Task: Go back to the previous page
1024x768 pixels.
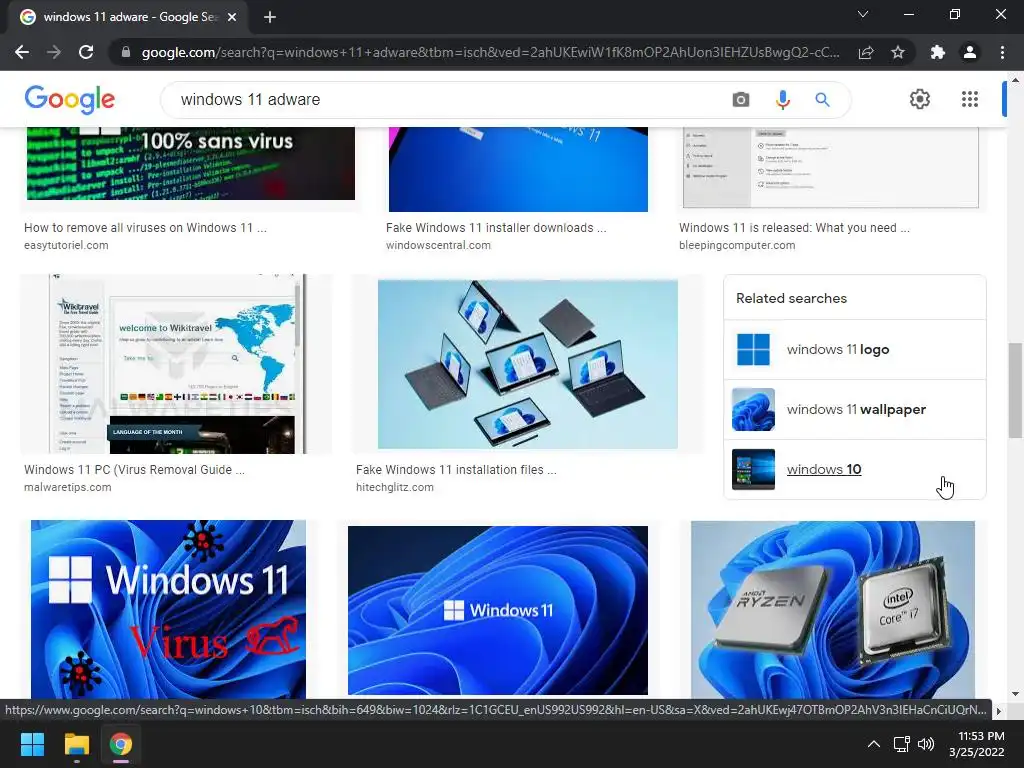Action: pyautogui.click(x=22, y=52)
